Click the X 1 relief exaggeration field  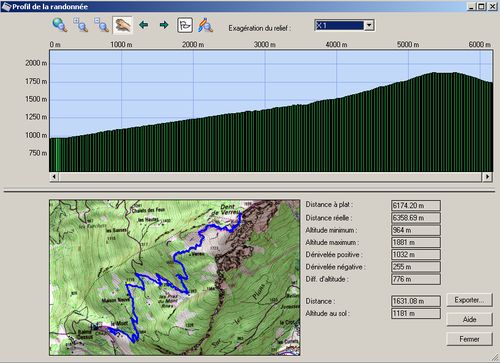pos(339,25)
